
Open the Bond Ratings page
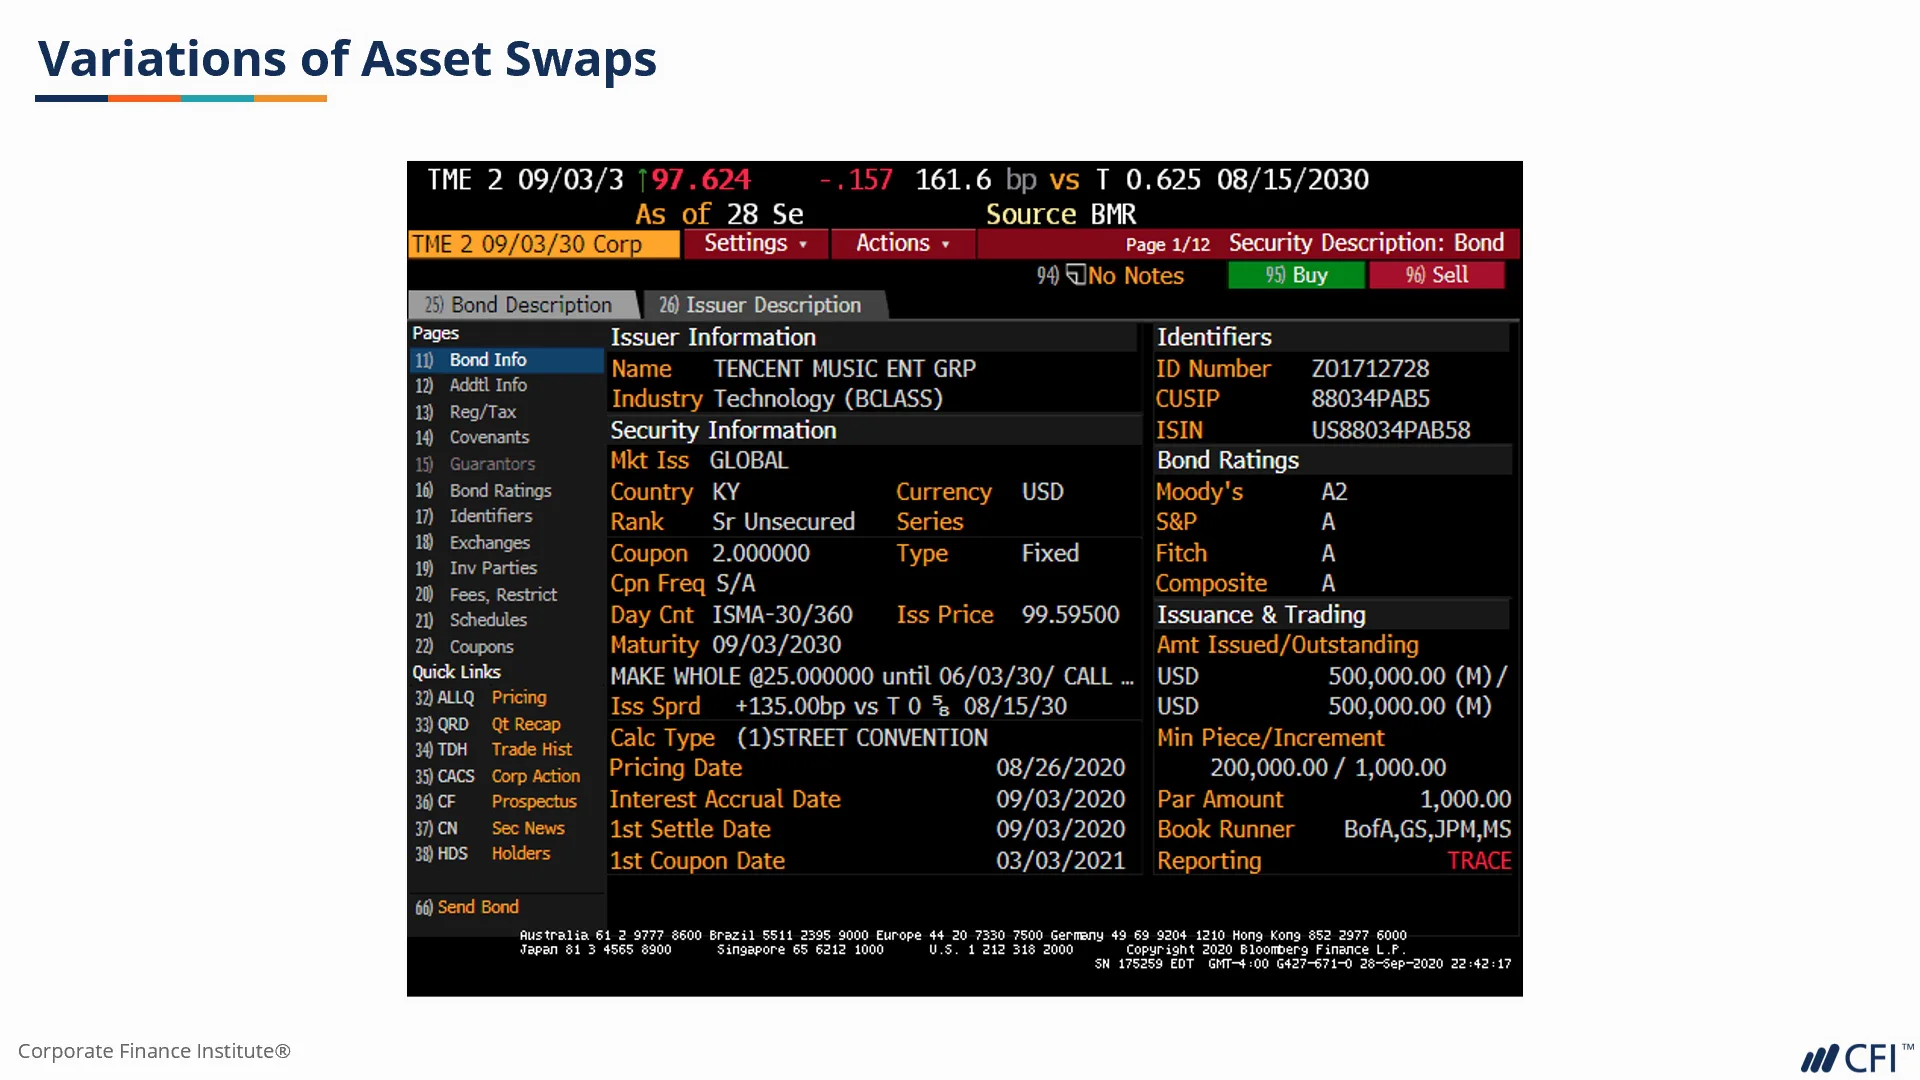pos(500,491)
